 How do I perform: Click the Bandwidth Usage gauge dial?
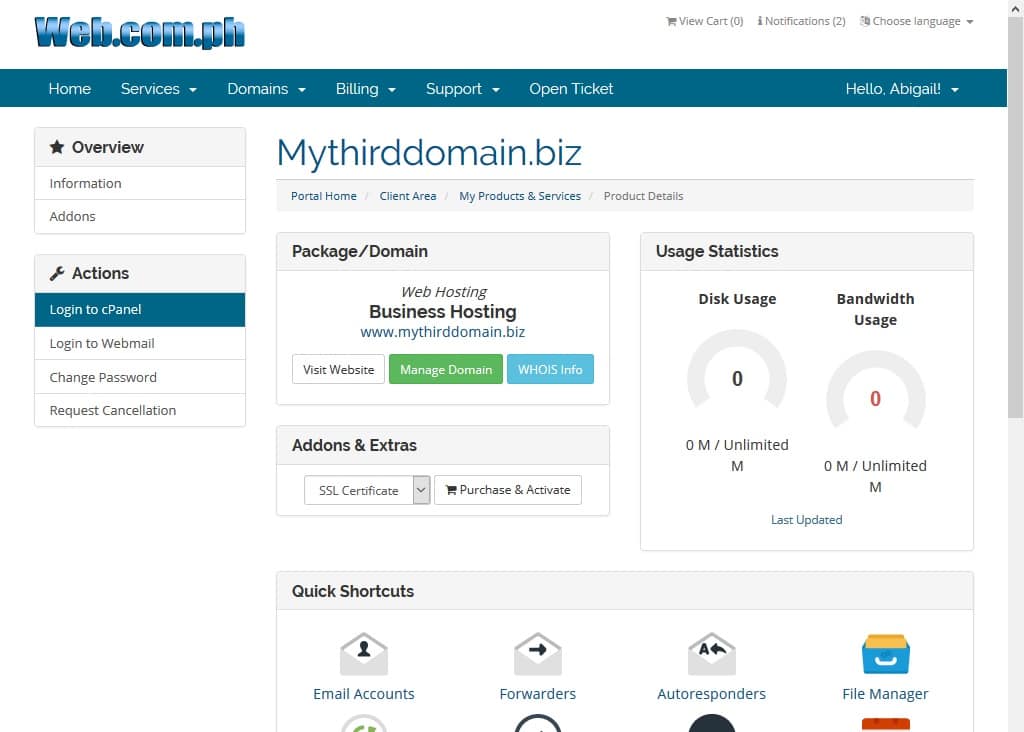[x=876, y=392]
